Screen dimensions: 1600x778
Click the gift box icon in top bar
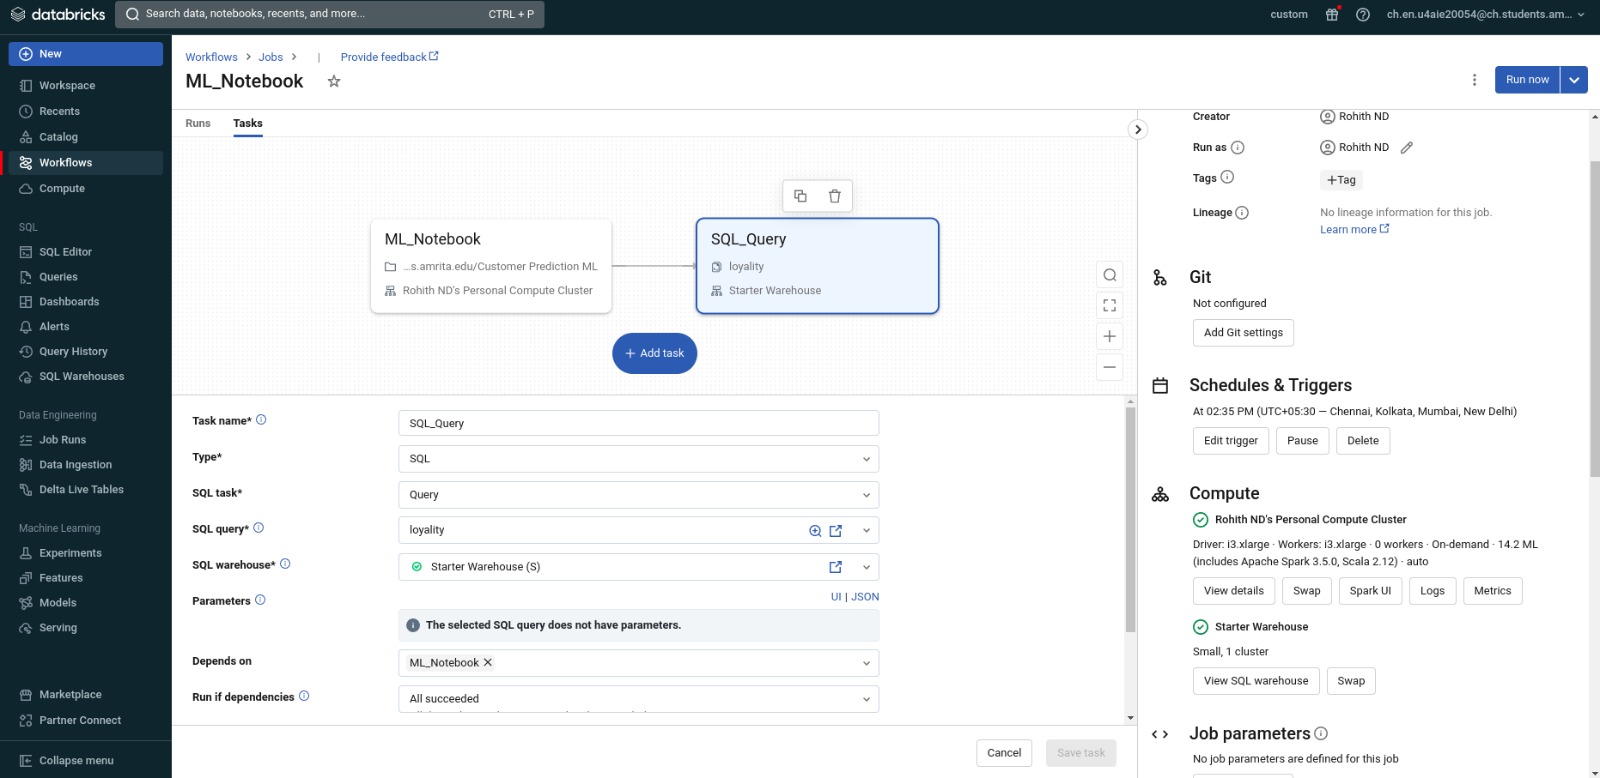(x=1332, y=14)
